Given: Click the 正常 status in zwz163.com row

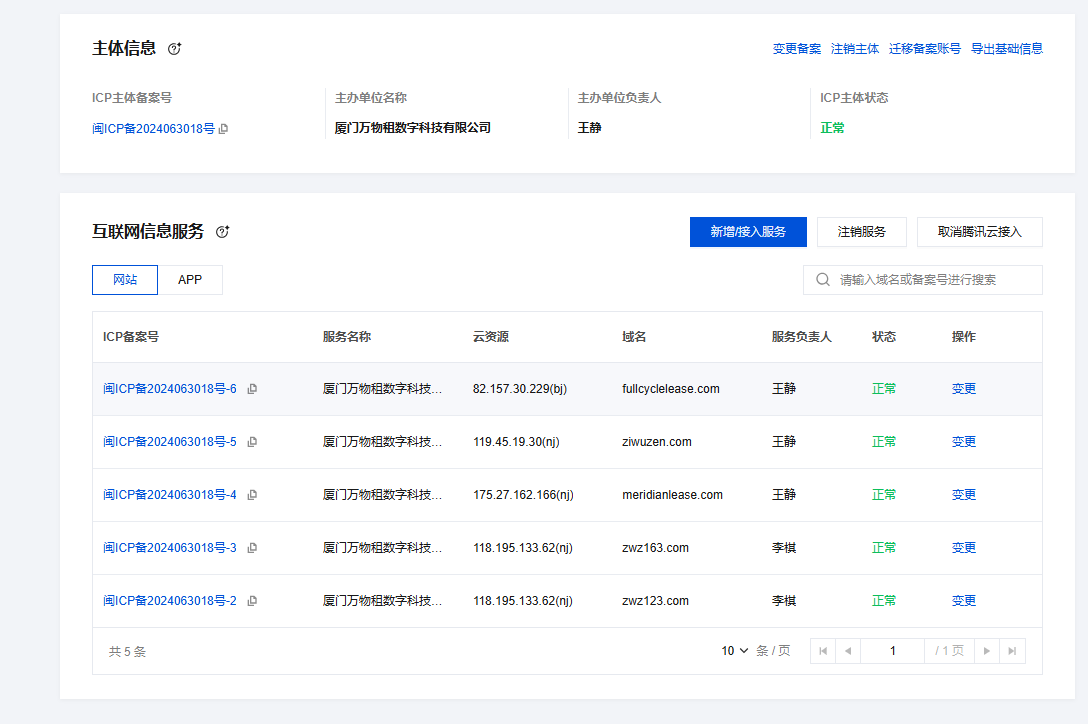Looking at the screenshot, I should click(884, 548).
